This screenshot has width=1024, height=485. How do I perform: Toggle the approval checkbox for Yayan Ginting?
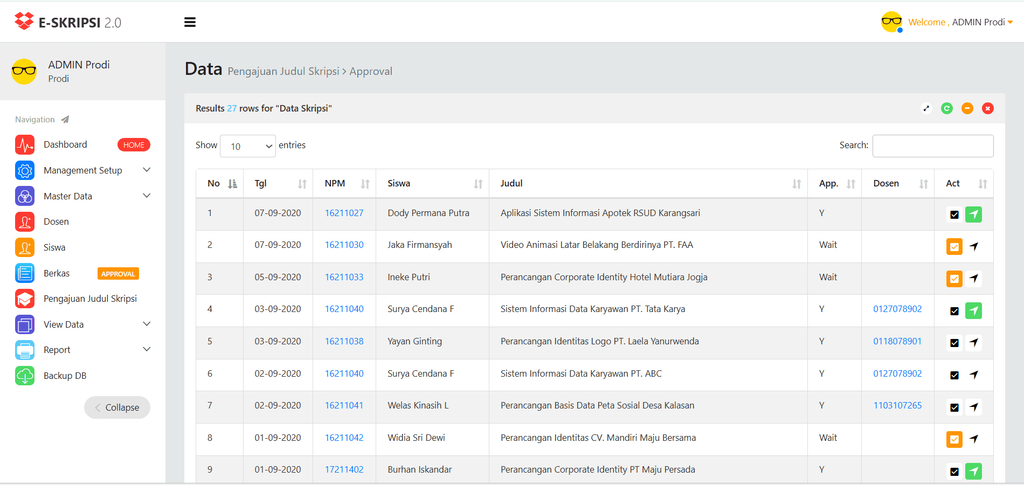click(x=954, y=342)
